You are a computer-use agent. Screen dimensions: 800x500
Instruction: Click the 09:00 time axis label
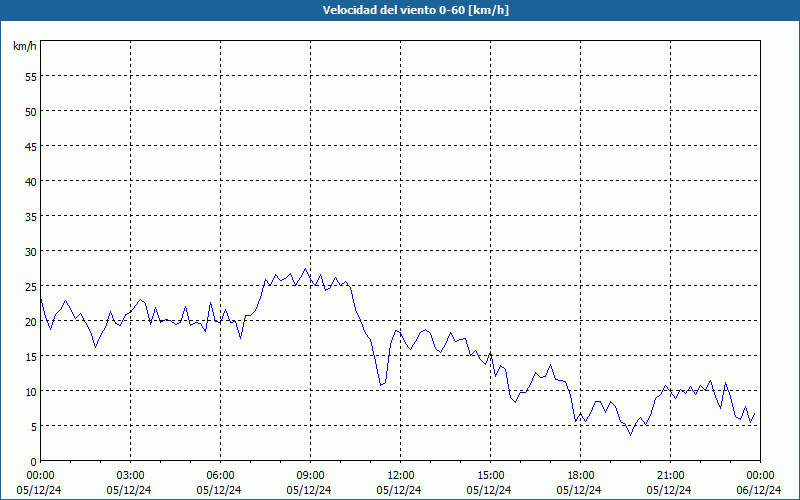[x=310, y=476]
